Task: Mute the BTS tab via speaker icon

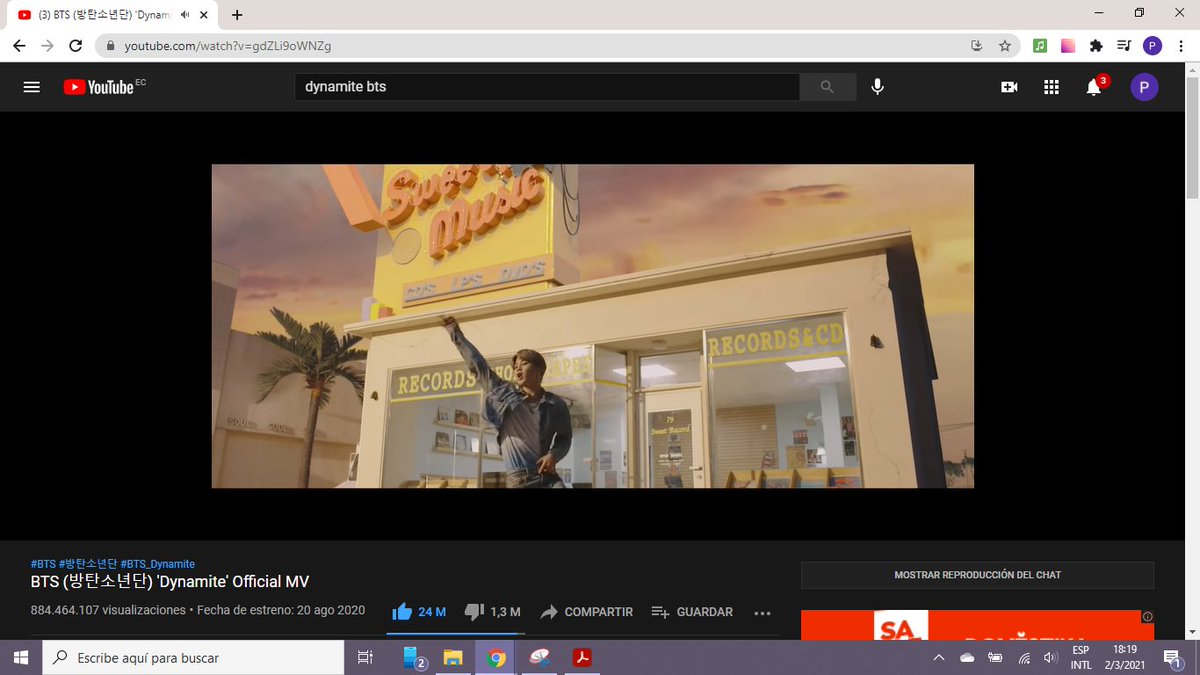Action: coord(185,15)
